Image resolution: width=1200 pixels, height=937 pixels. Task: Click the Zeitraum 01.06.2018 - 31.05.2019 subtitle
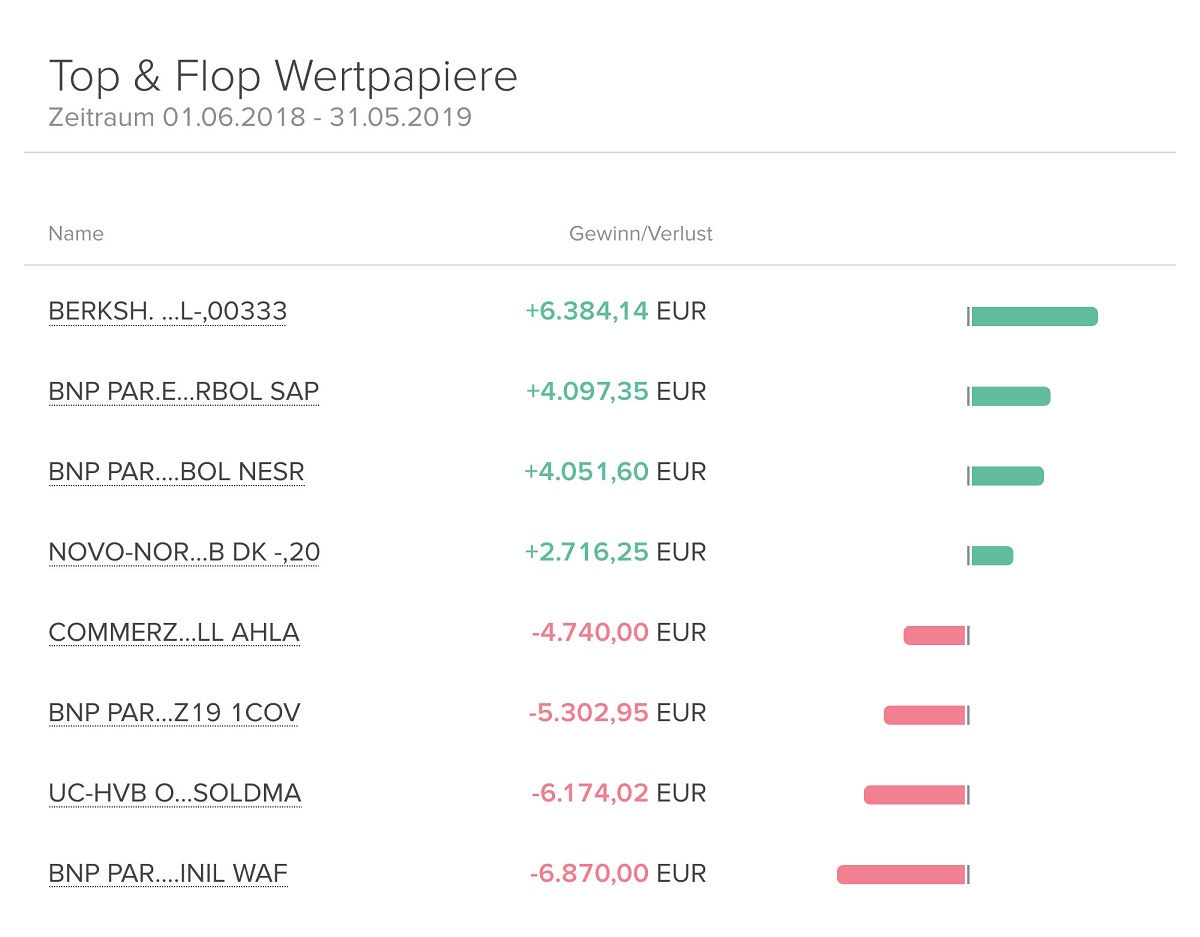[260, 117]
